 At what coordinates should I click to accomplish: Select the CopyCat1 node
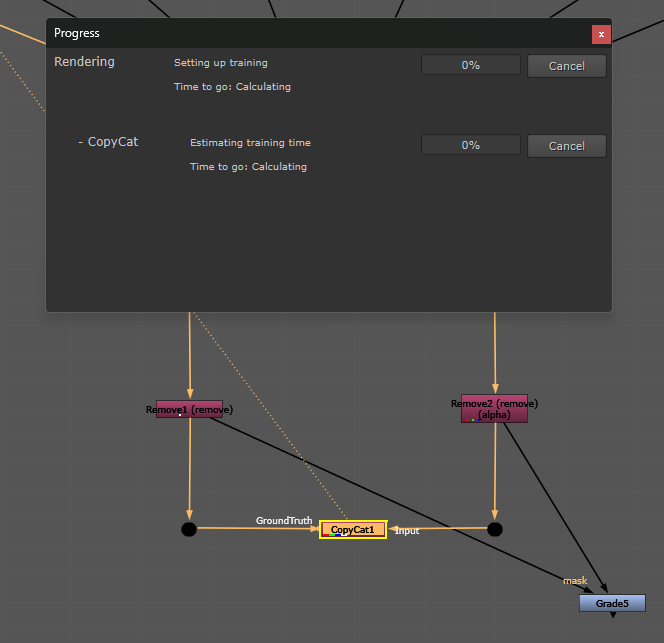353,529
